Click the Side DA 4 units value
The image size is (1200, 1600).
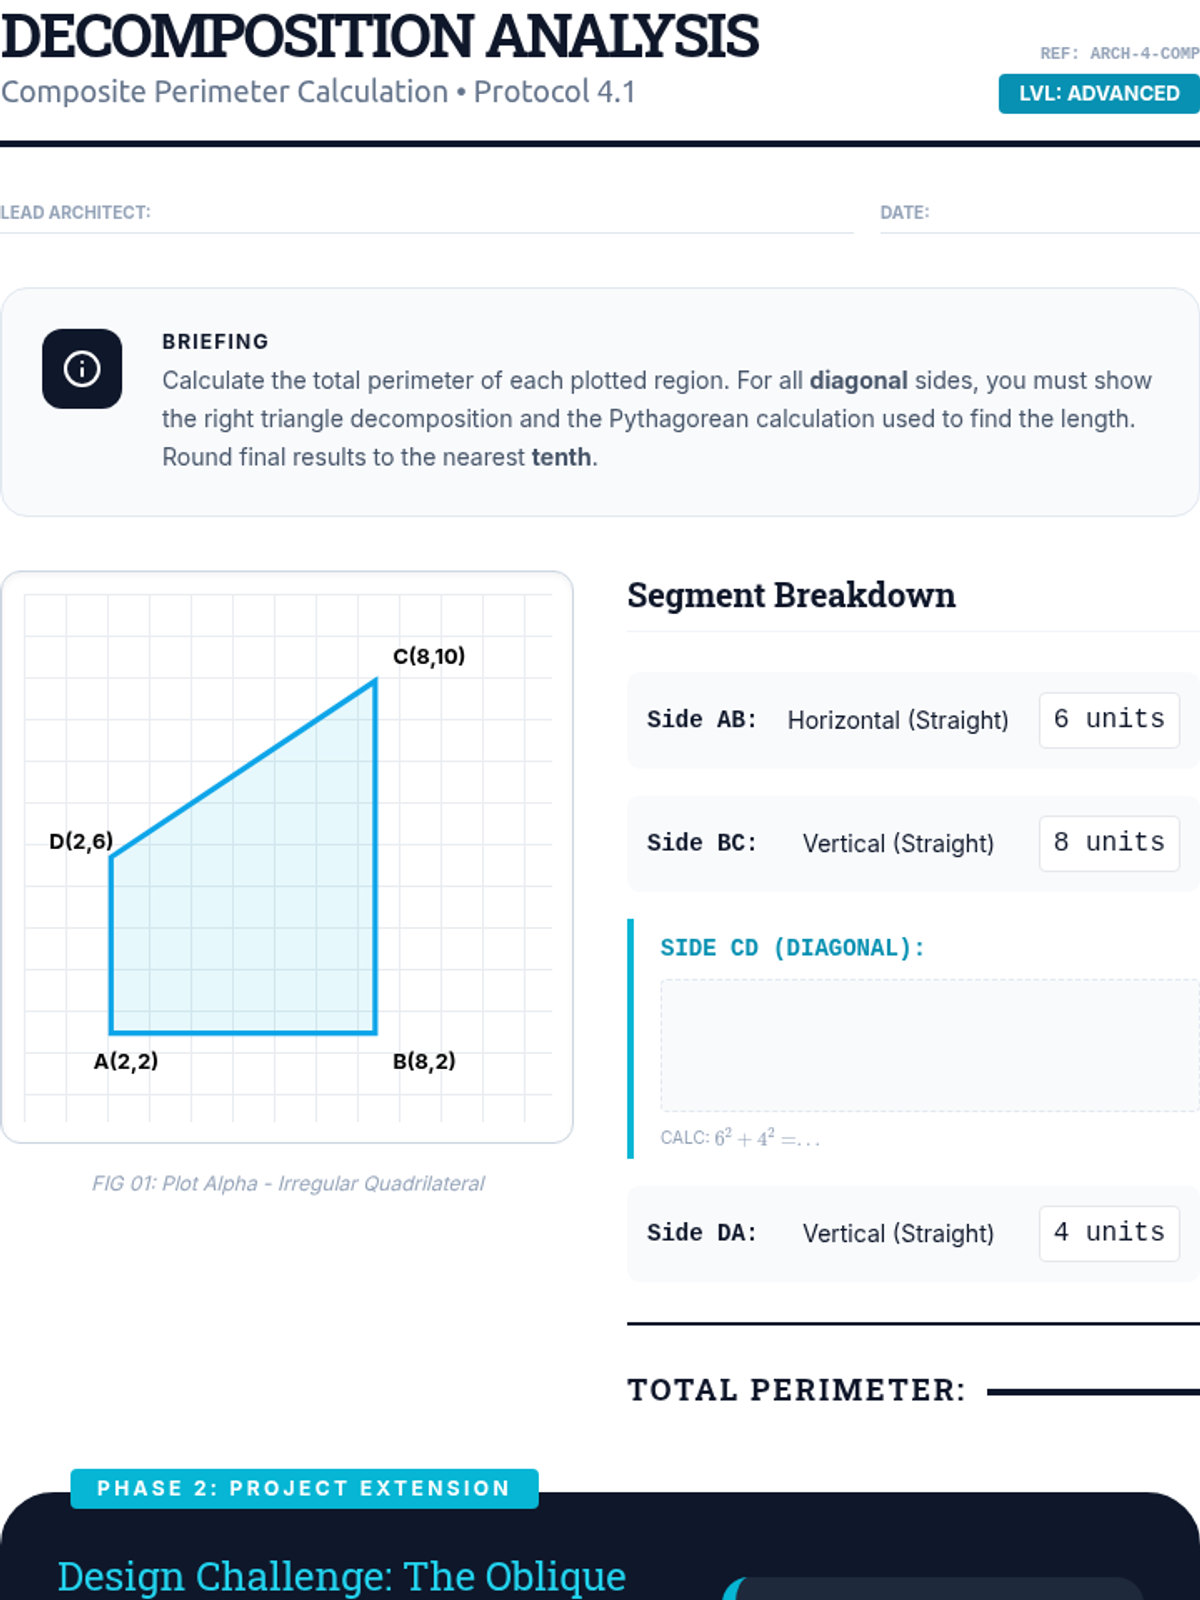1109,1233
